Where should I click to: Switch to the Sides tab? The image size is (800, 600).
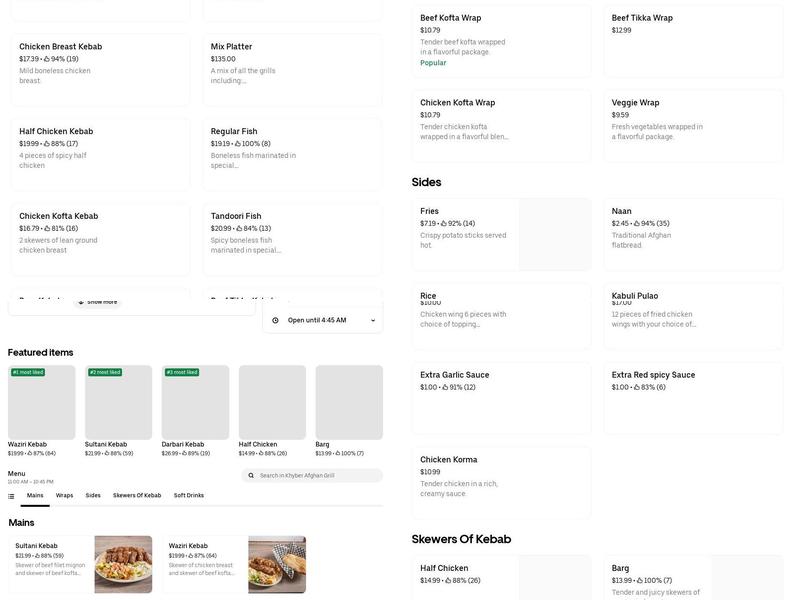(93, 495)
